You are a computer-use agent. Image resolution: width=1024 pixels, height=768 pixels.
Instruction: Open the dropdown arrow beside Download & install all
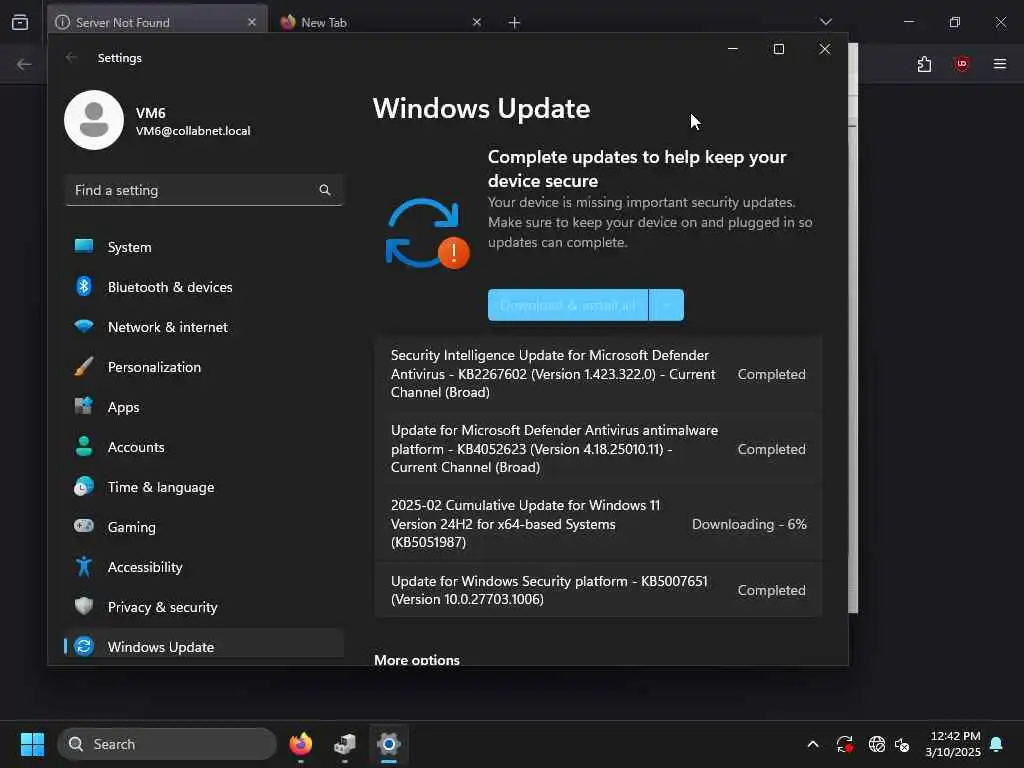(x=667, y=305)
